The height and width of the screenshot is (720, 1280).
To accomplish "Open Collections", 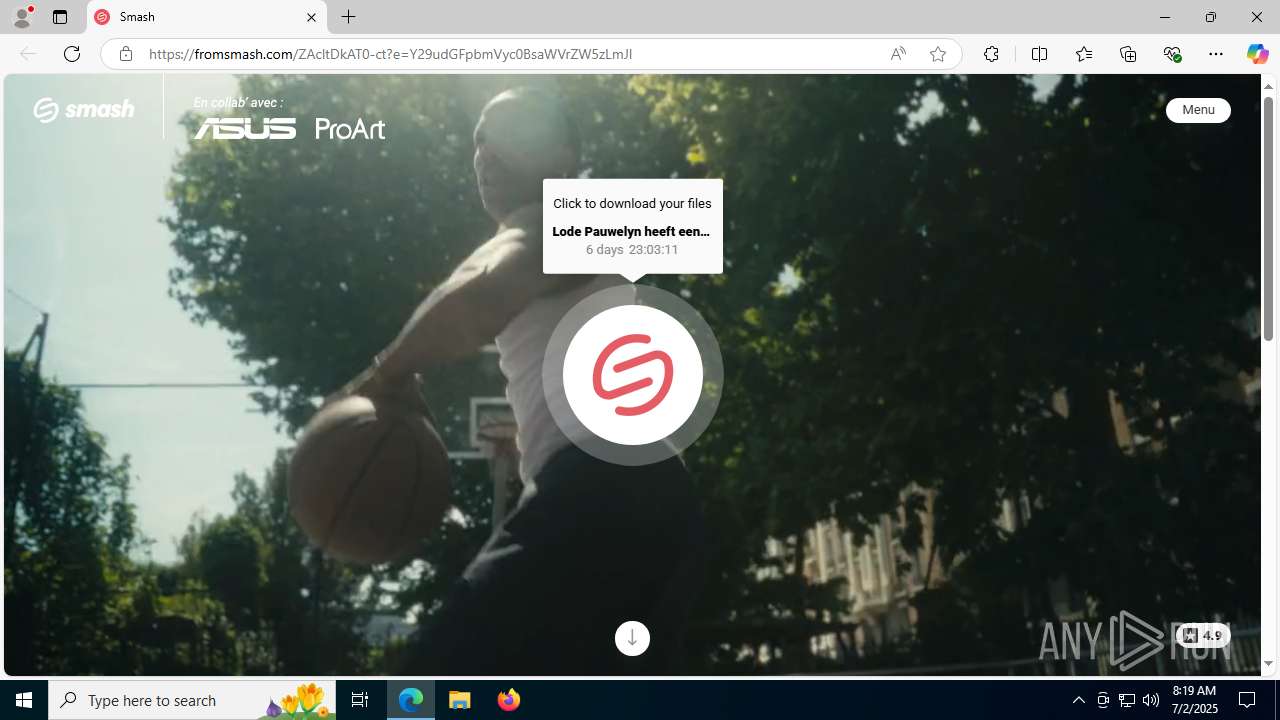I will pos(1128,54).
